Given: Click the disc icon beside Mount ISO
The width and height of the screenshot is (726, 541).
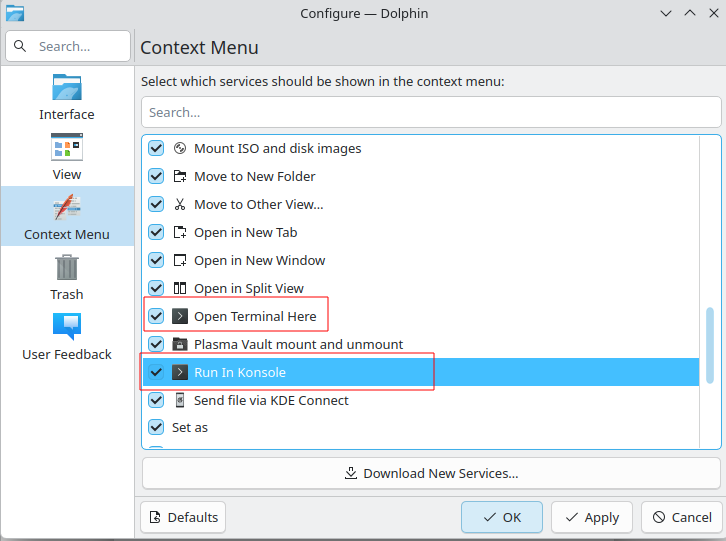Looking at the screenshot, I should pyautogui.click(x=180, y=148).
